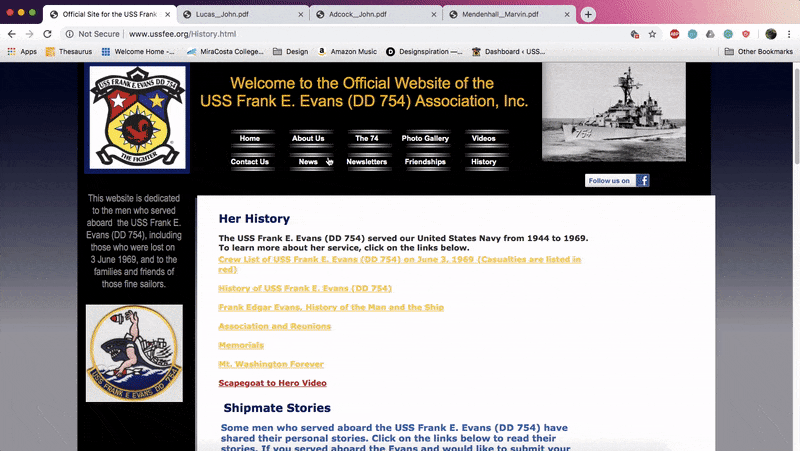The height and width of the screenshot is (451, 800).
Task: Open the Mt. Washington Forever link
Action: point(271,364)
